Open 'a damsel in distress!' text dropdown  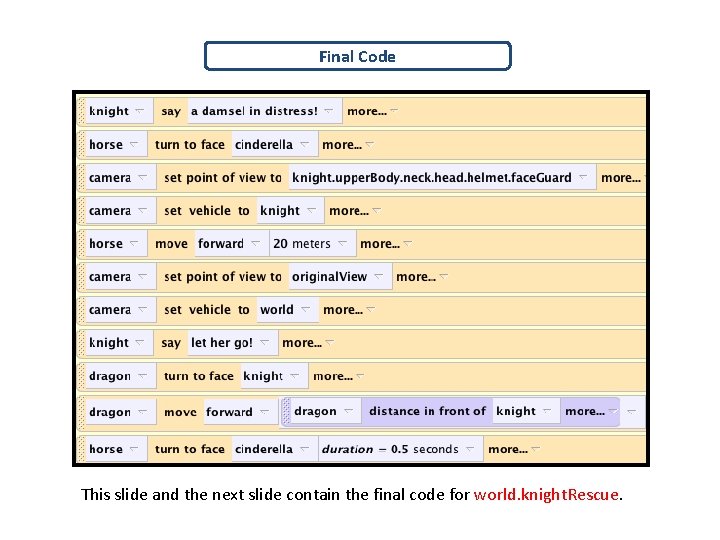pos(264,111)
